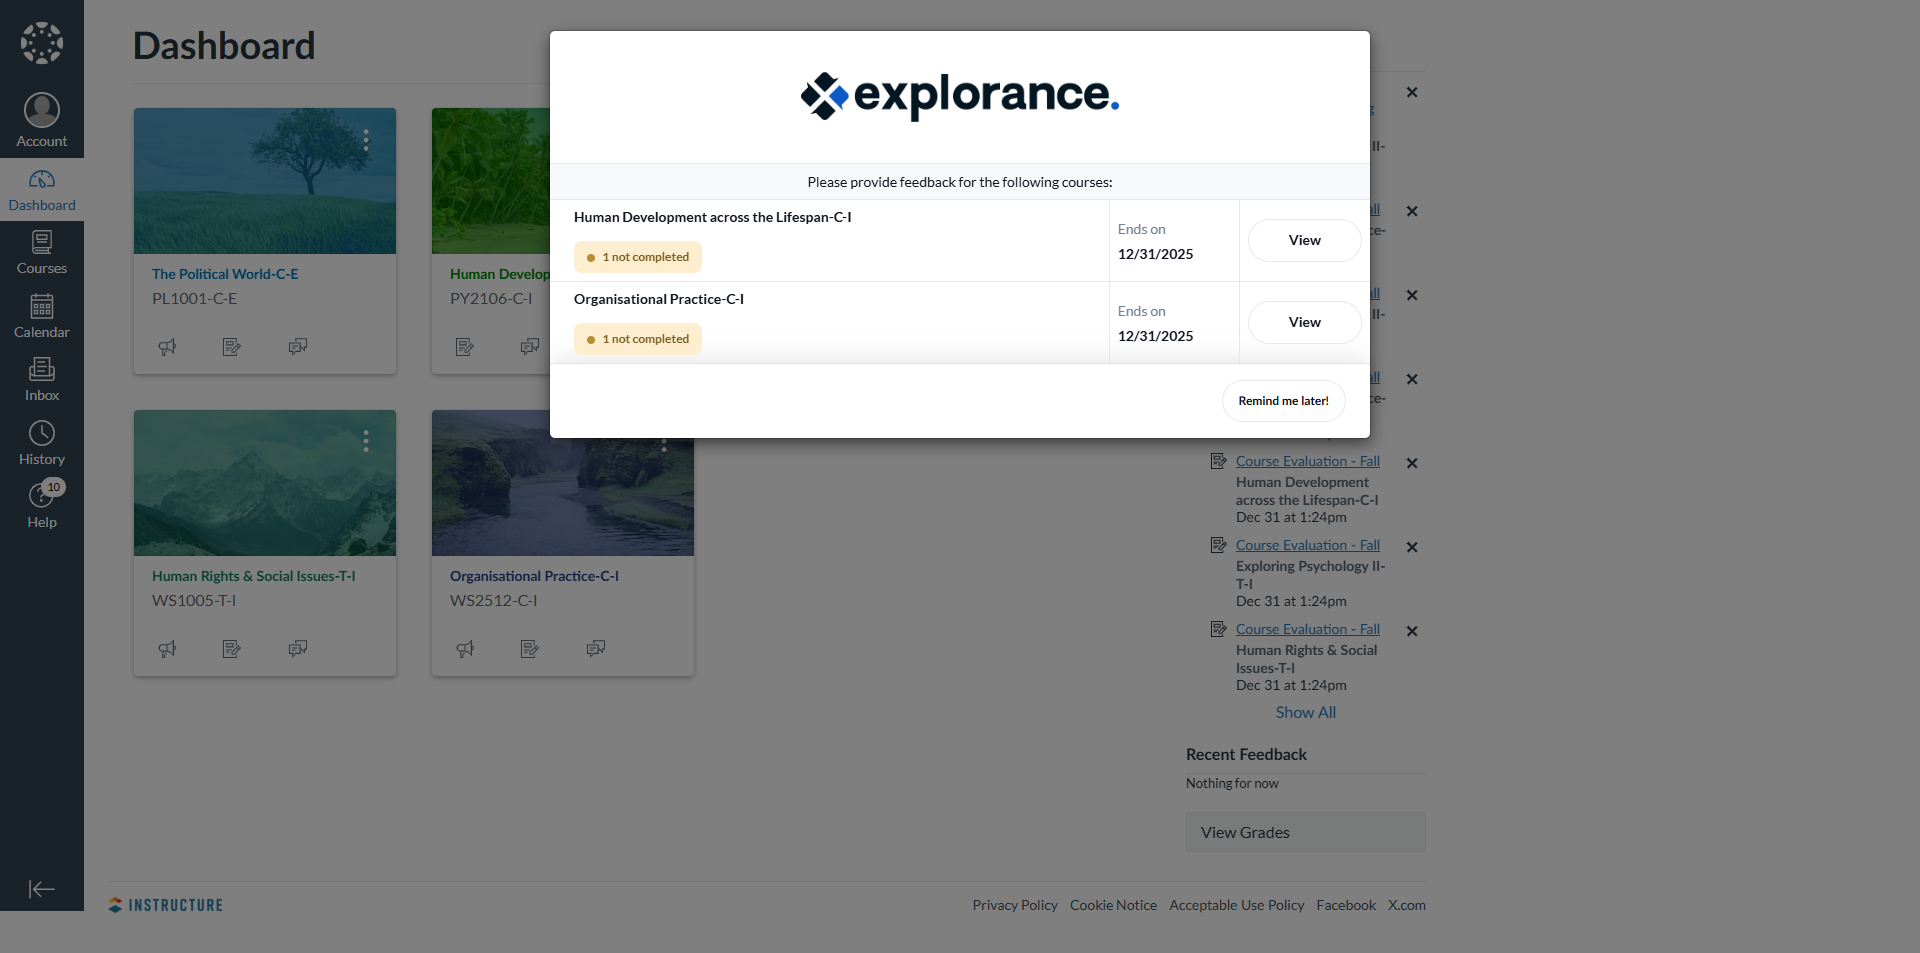This screenshot has width=1920, height=953.
Task: Open the Acceptable Use Policy link
Action: click(1237, 905)
